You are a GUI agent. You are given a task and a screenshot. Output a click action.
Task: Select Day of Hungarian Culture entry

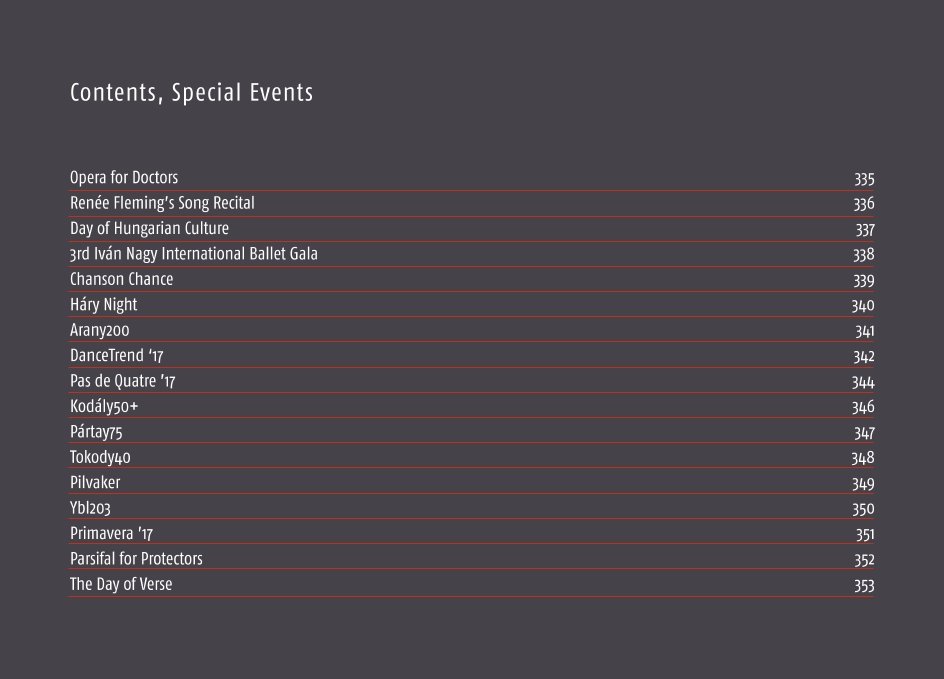(x=149, y=229)
